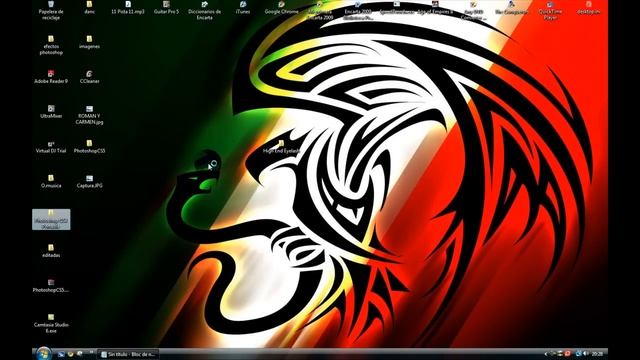Select the CCleaner shortcut
The height and width of the screenshot is (360, 640).
point(89,77)
